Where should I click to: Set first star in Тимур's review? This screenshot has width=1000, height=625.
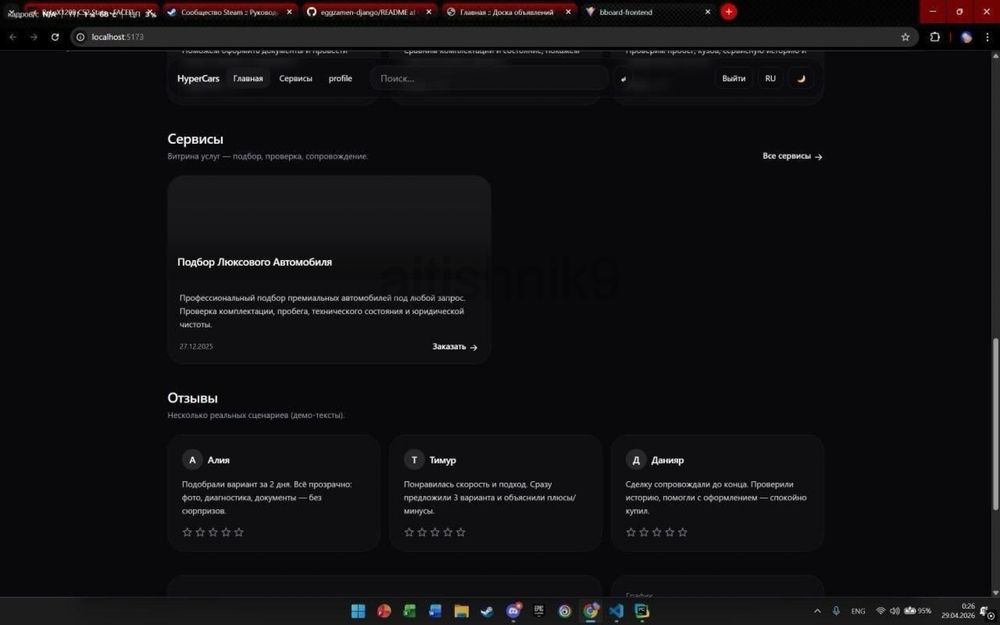(x=409, y=532)
